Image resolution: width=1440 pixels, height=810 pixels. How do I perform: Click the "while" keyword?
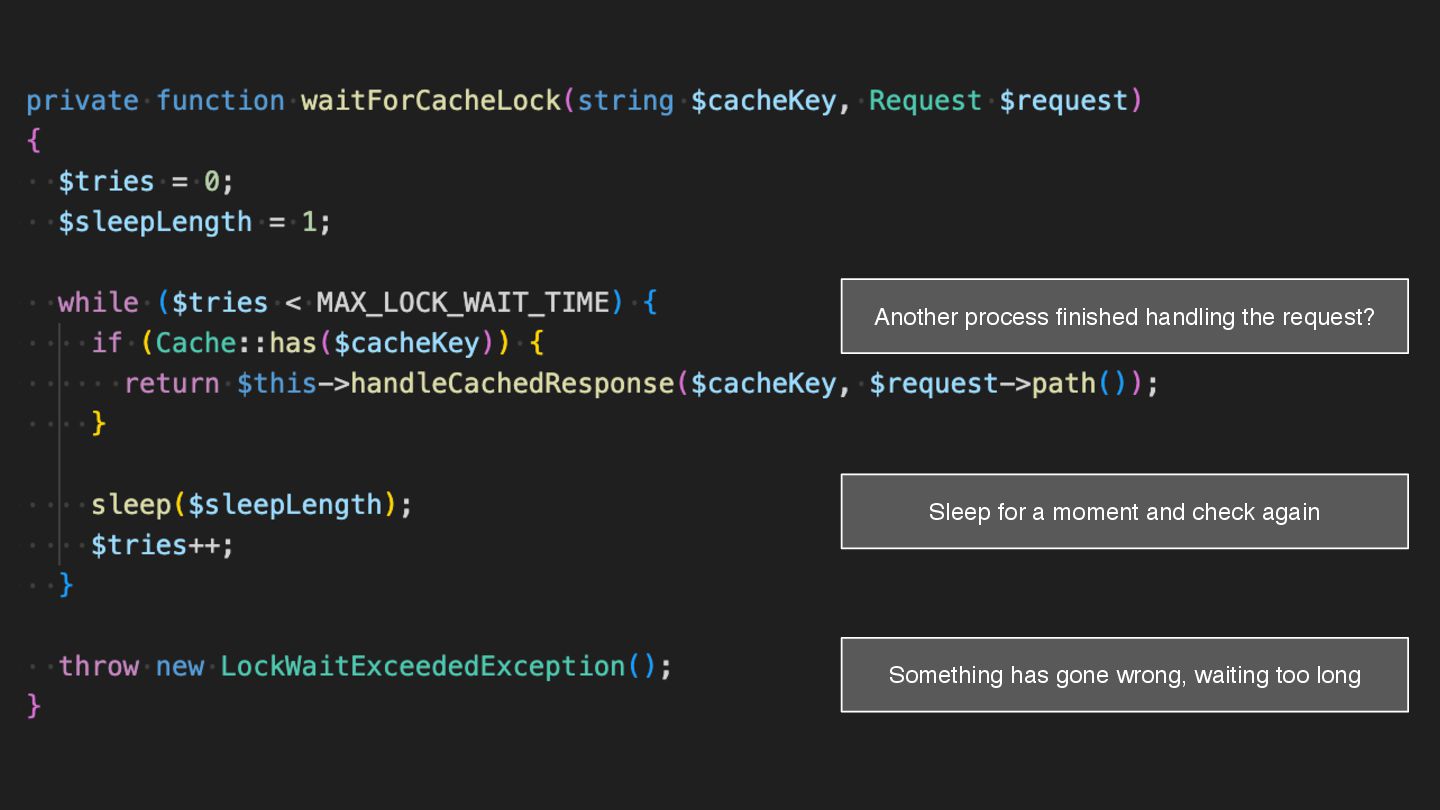coord(98,303)
